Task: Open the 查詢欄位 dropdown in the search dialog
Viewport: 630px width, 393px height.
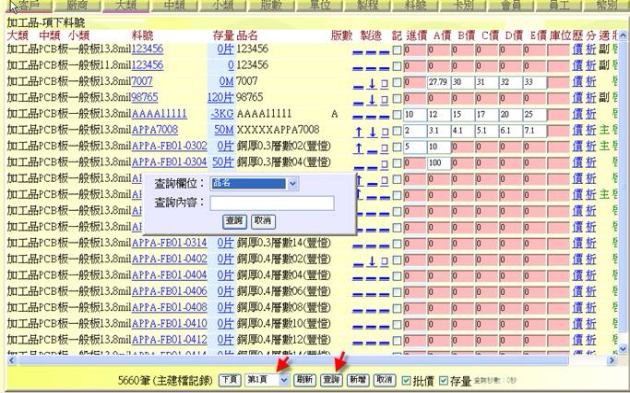Action: [292, 184]
